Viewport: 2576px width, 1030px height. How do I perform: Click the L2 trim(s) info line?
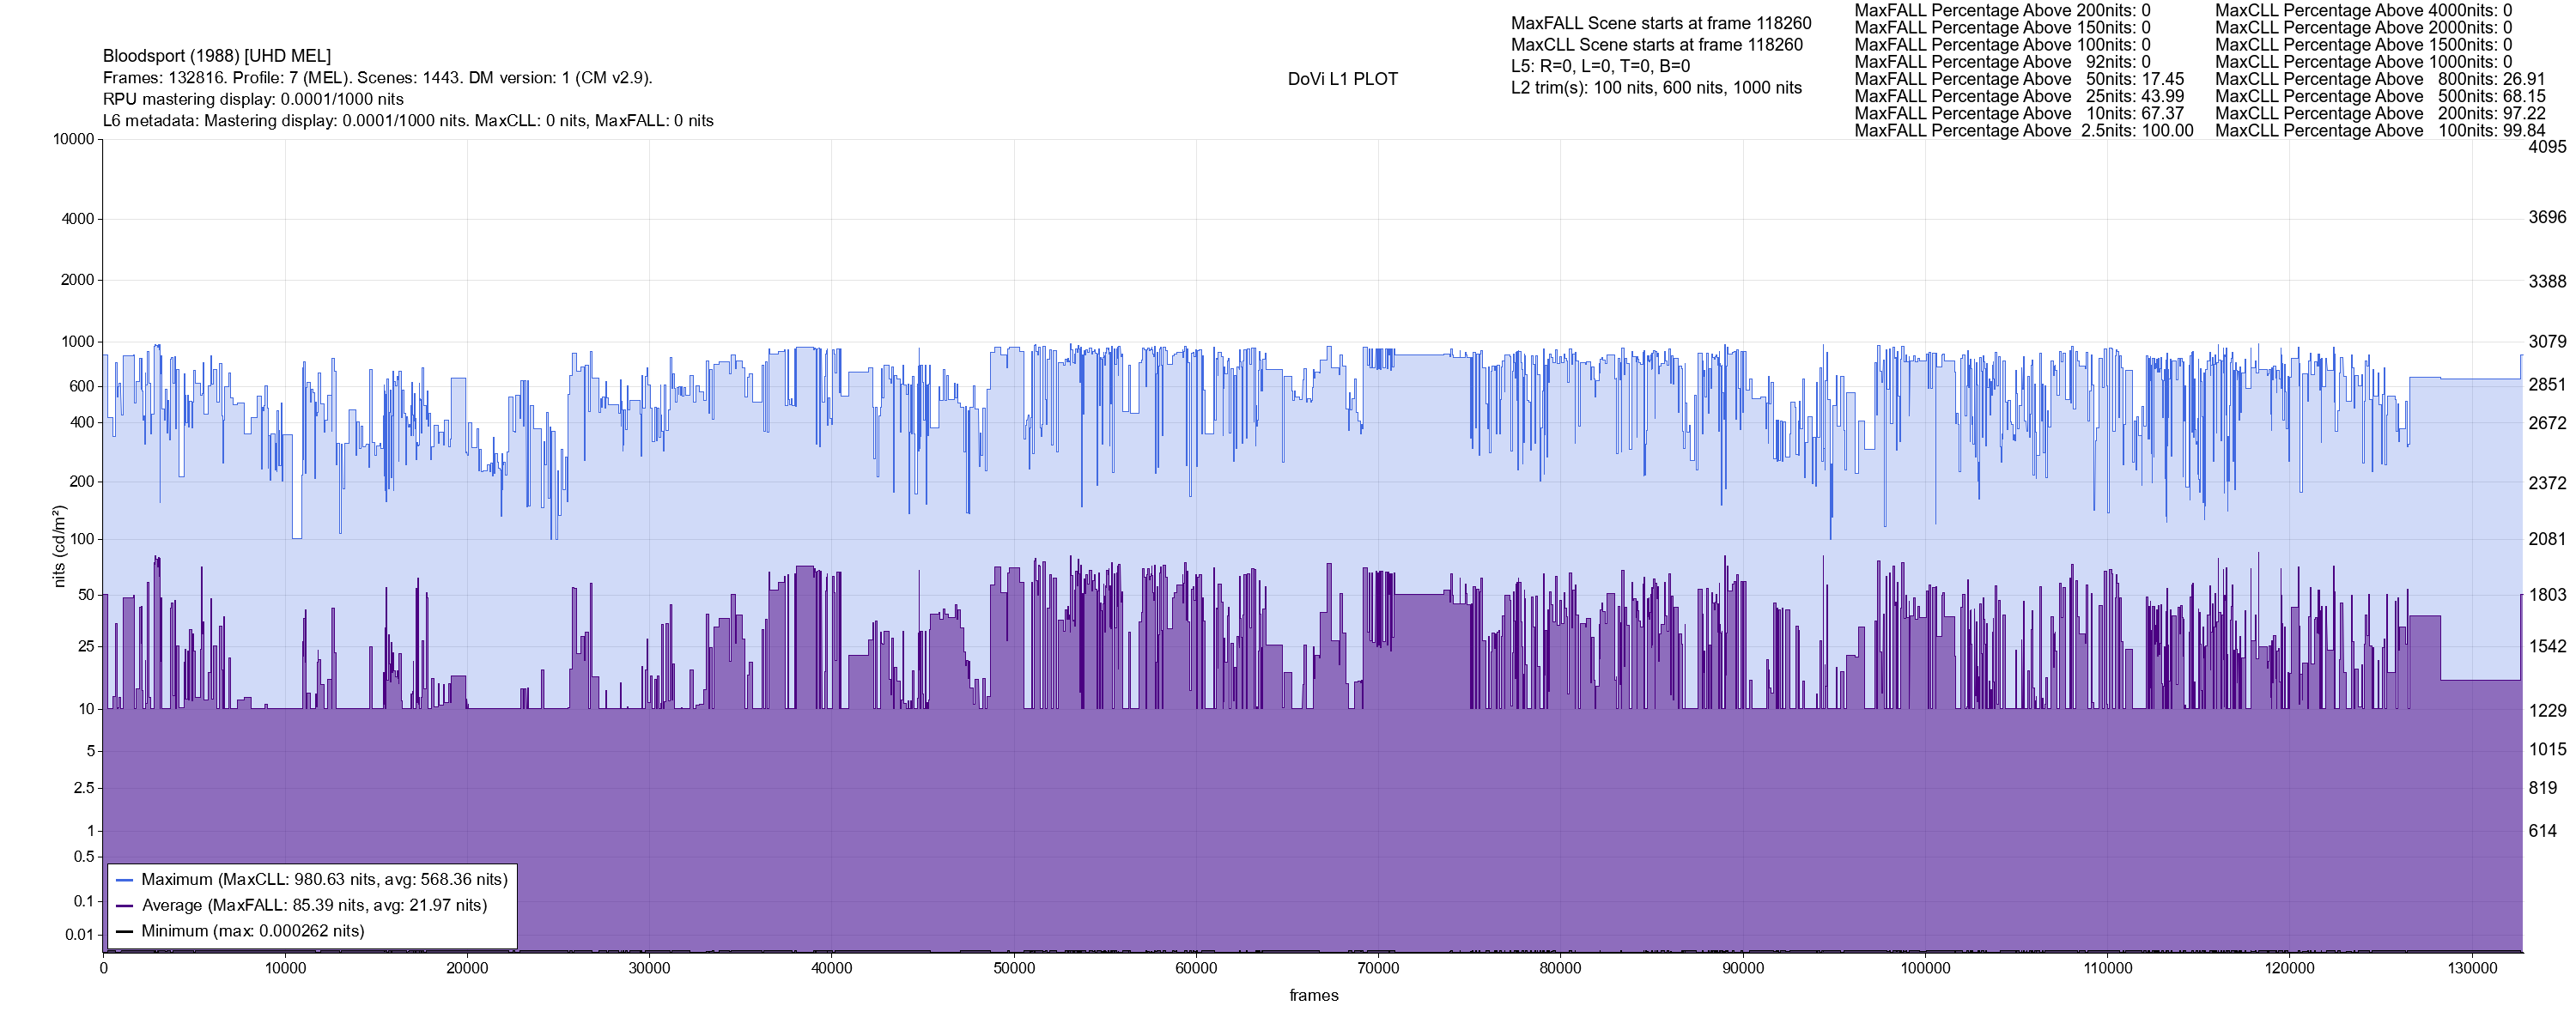(x=1656, y=88)
